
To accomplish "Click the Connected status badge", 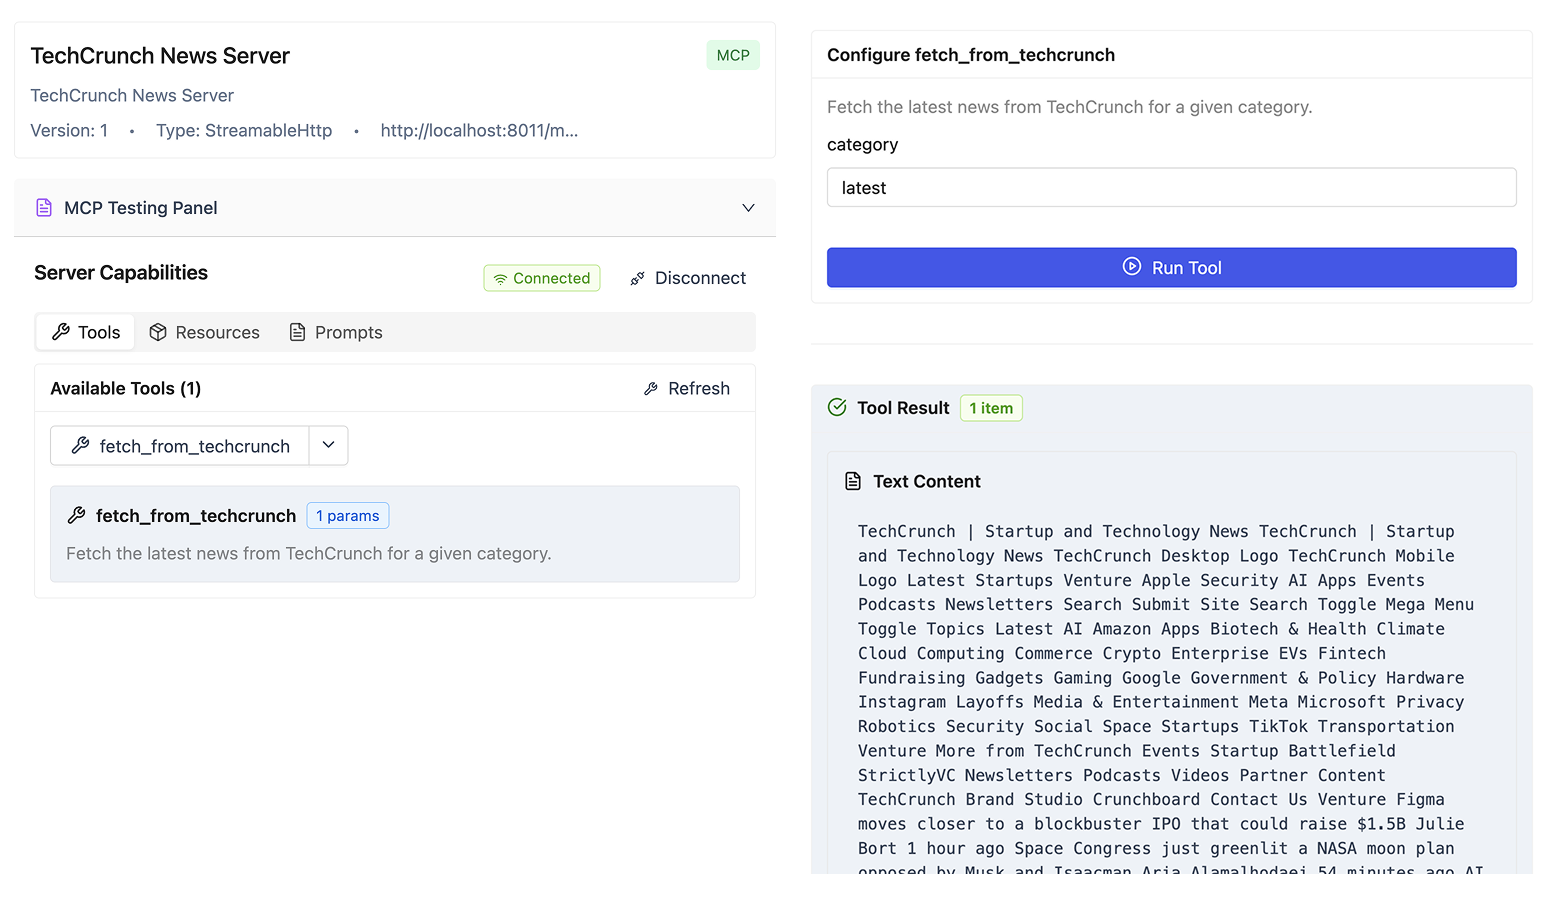I will pyautogui.click(x=542, y=278).
